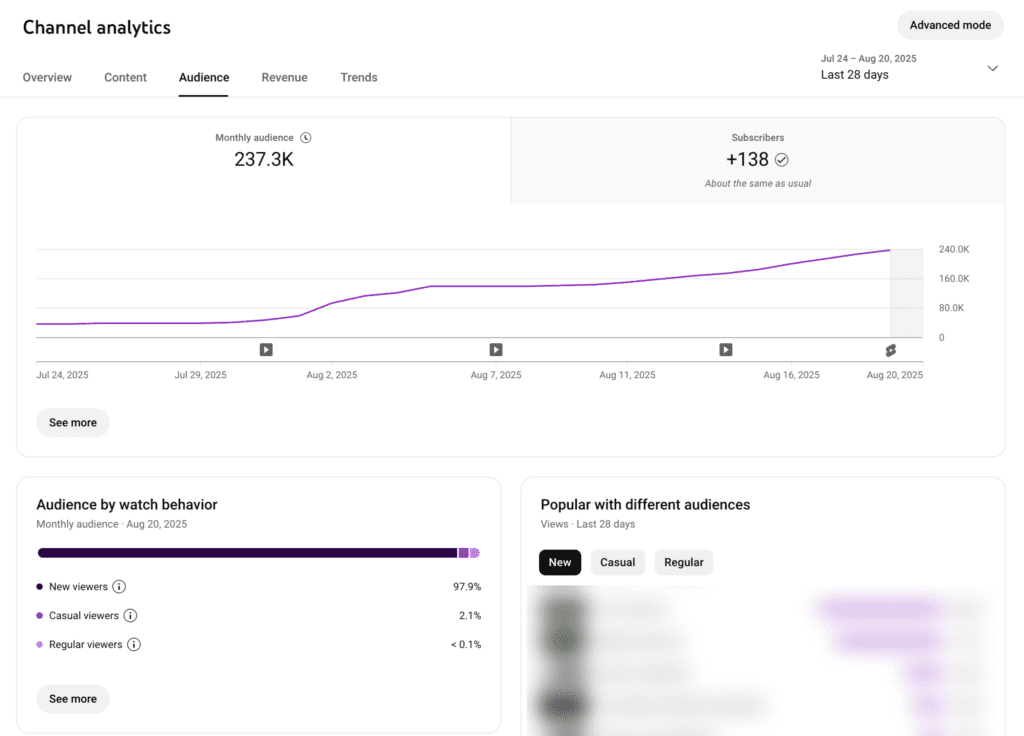Click See more under the audience chart
Viewport: 1024px width, 736px height.
(x=72, y=423)
